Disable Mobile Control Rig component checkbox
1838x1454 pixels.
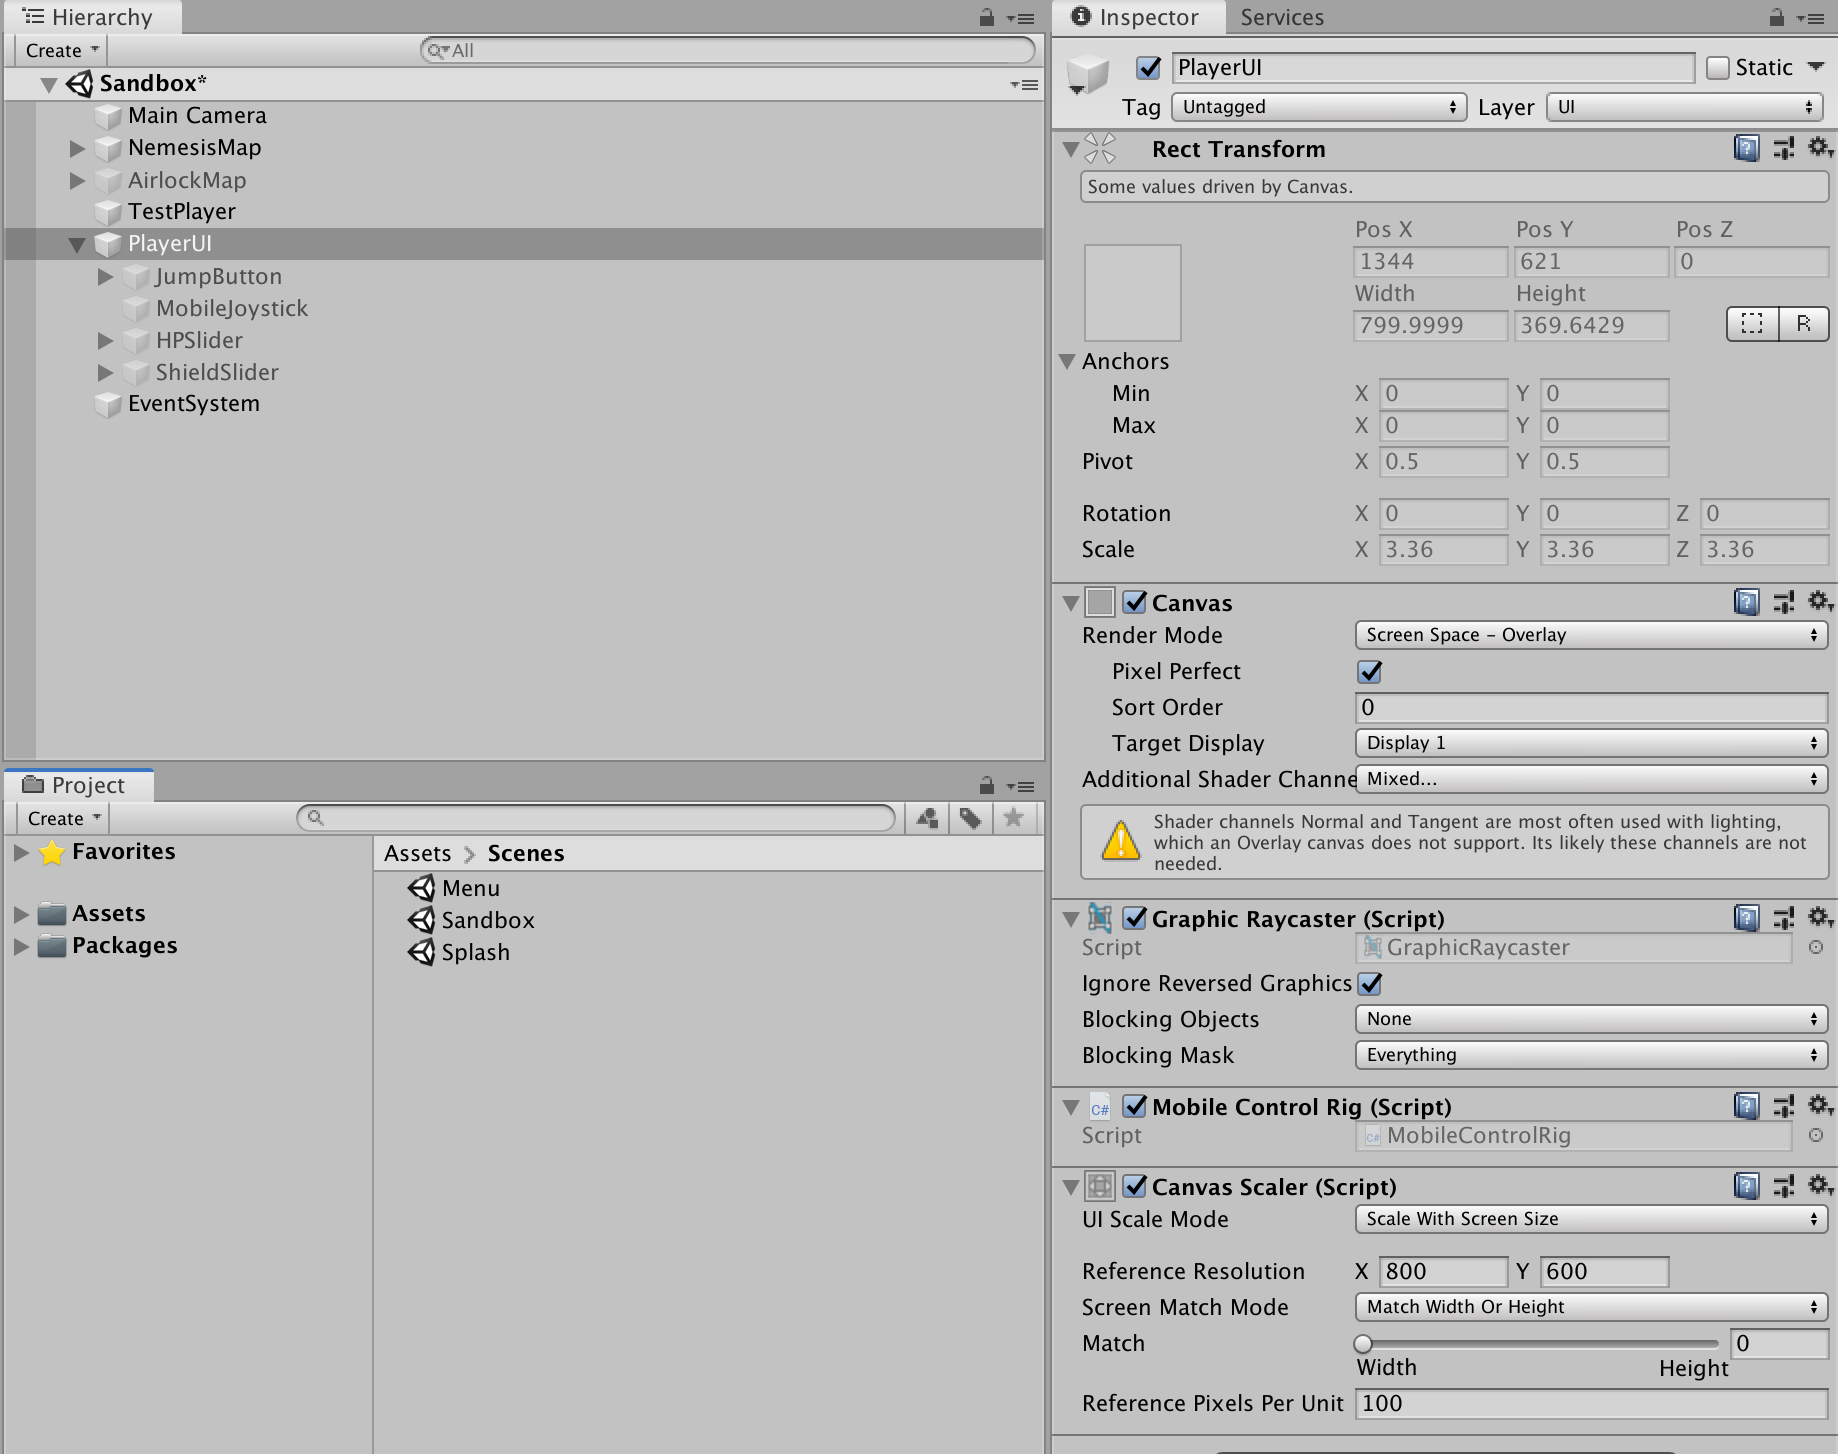pos(1134,1106)
